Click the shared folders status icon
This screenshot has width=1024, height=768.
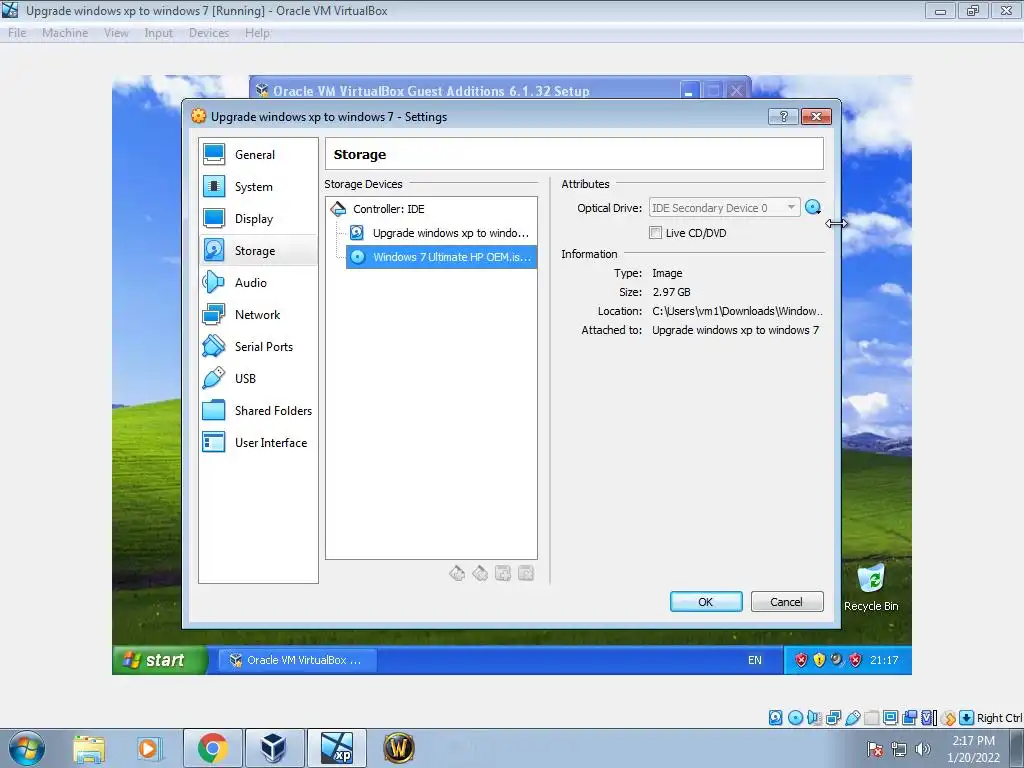click(871, 718)
